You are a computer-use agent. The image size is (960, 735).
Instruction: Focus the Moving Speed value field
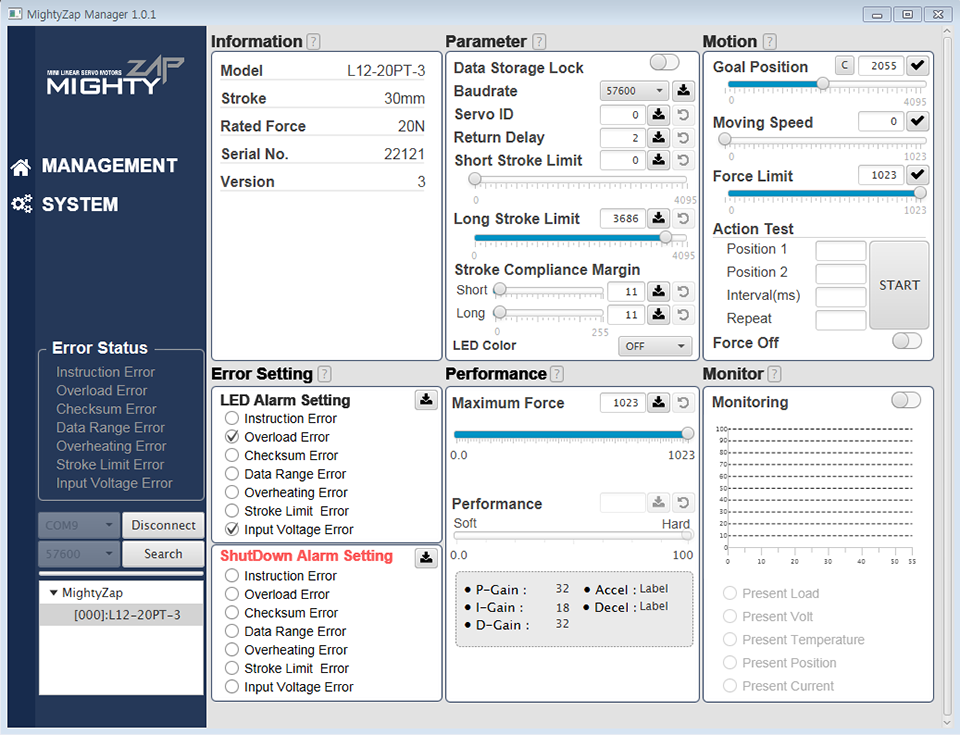(x=881, y=121)
